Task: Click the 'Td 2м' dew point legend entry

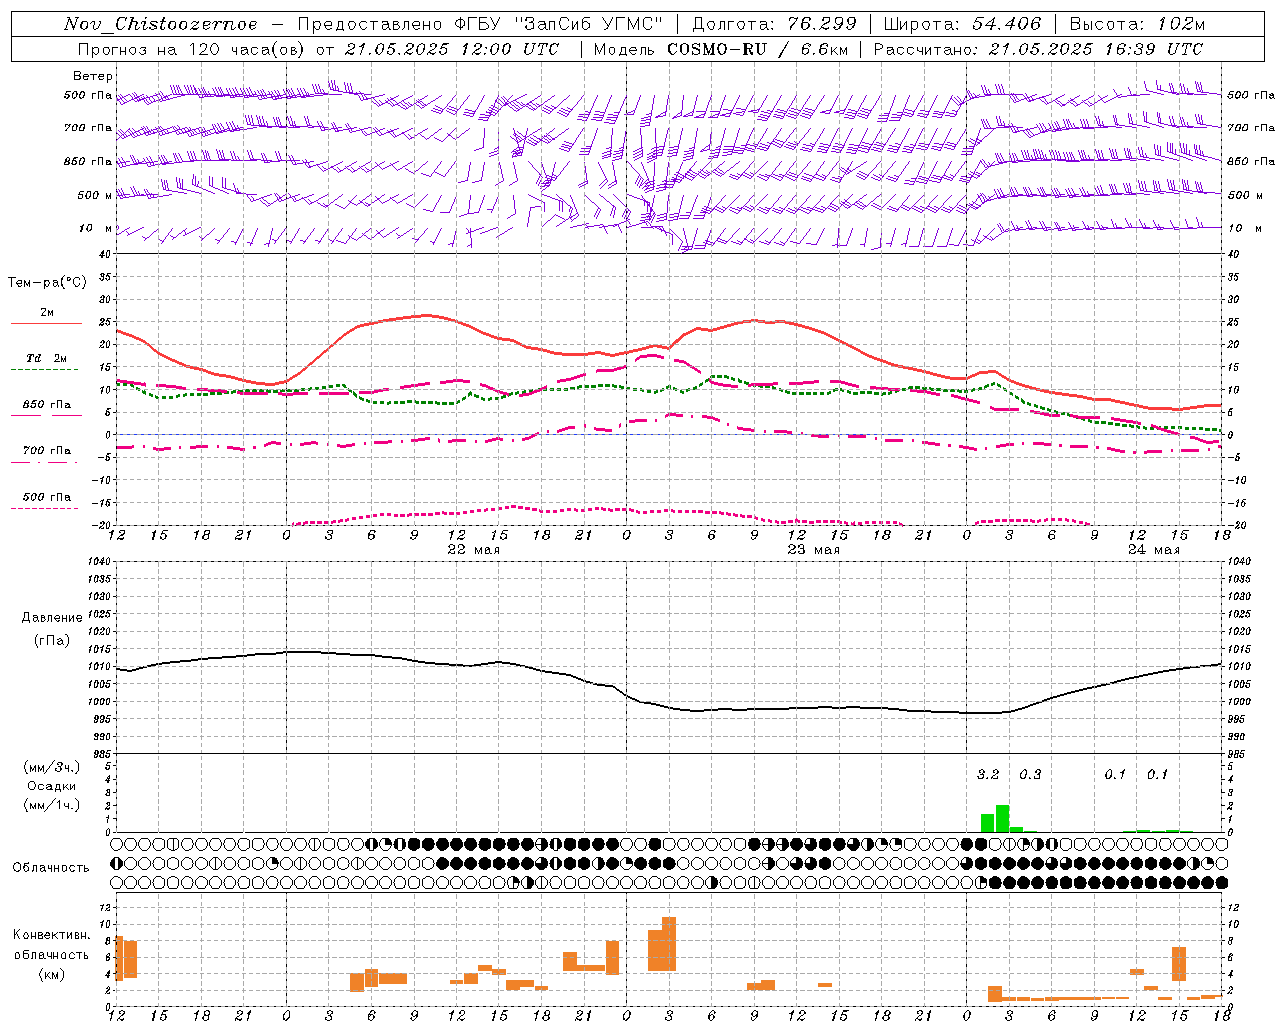Action: click(46, 358)
